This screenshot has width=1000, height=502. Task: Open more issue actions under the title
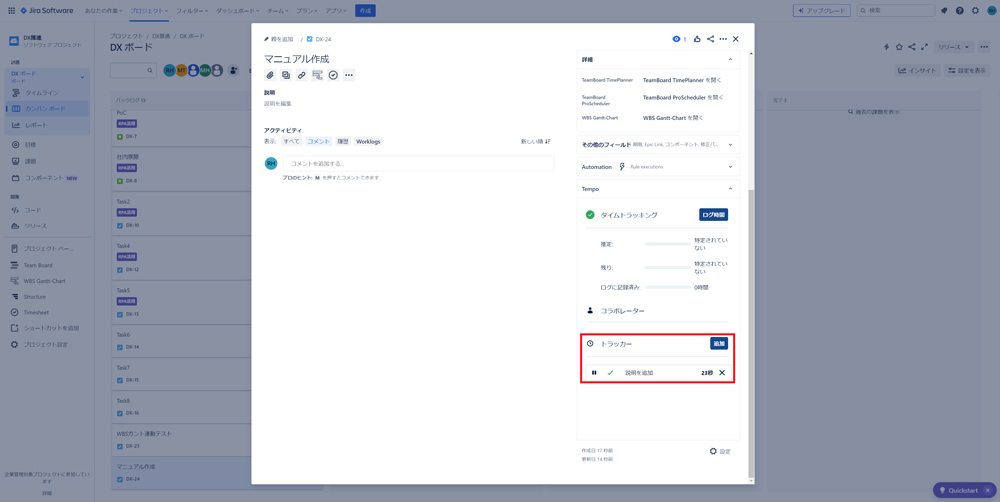click(348, 75)
